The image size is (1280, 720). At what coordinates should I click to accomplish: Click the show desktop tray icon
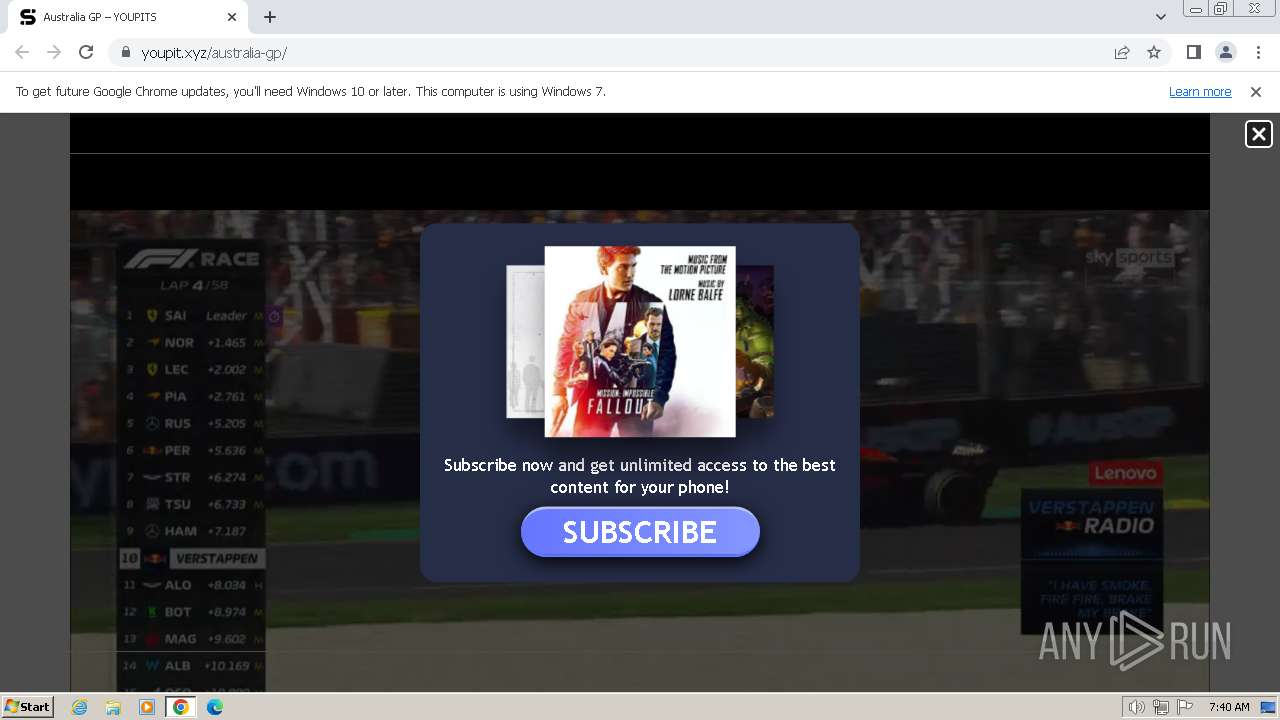click(x=1268, y=707)
